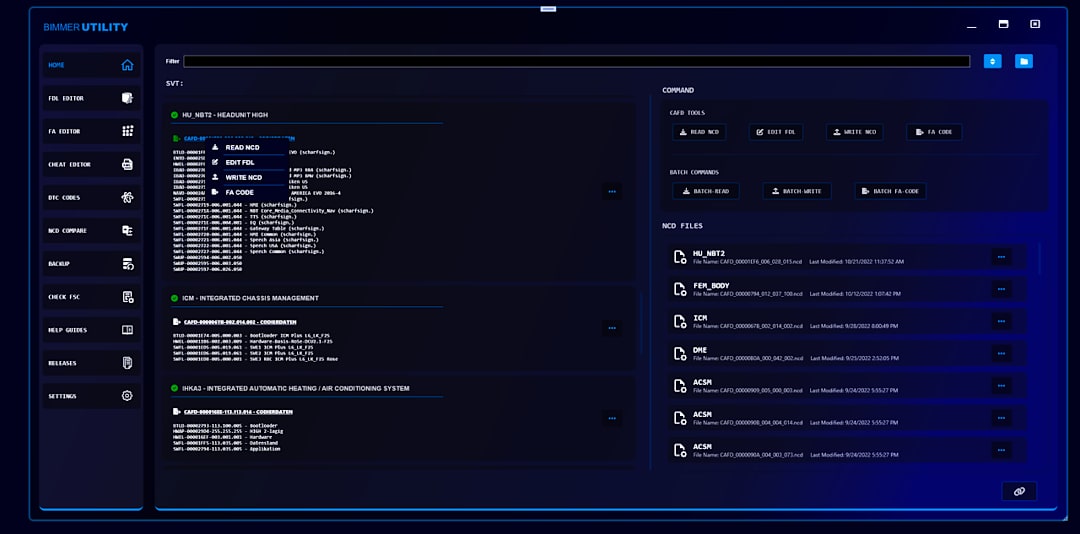Toggle the IHKA3 heating system status indicator
1080x534 pixels.
[x=174, y=388]
